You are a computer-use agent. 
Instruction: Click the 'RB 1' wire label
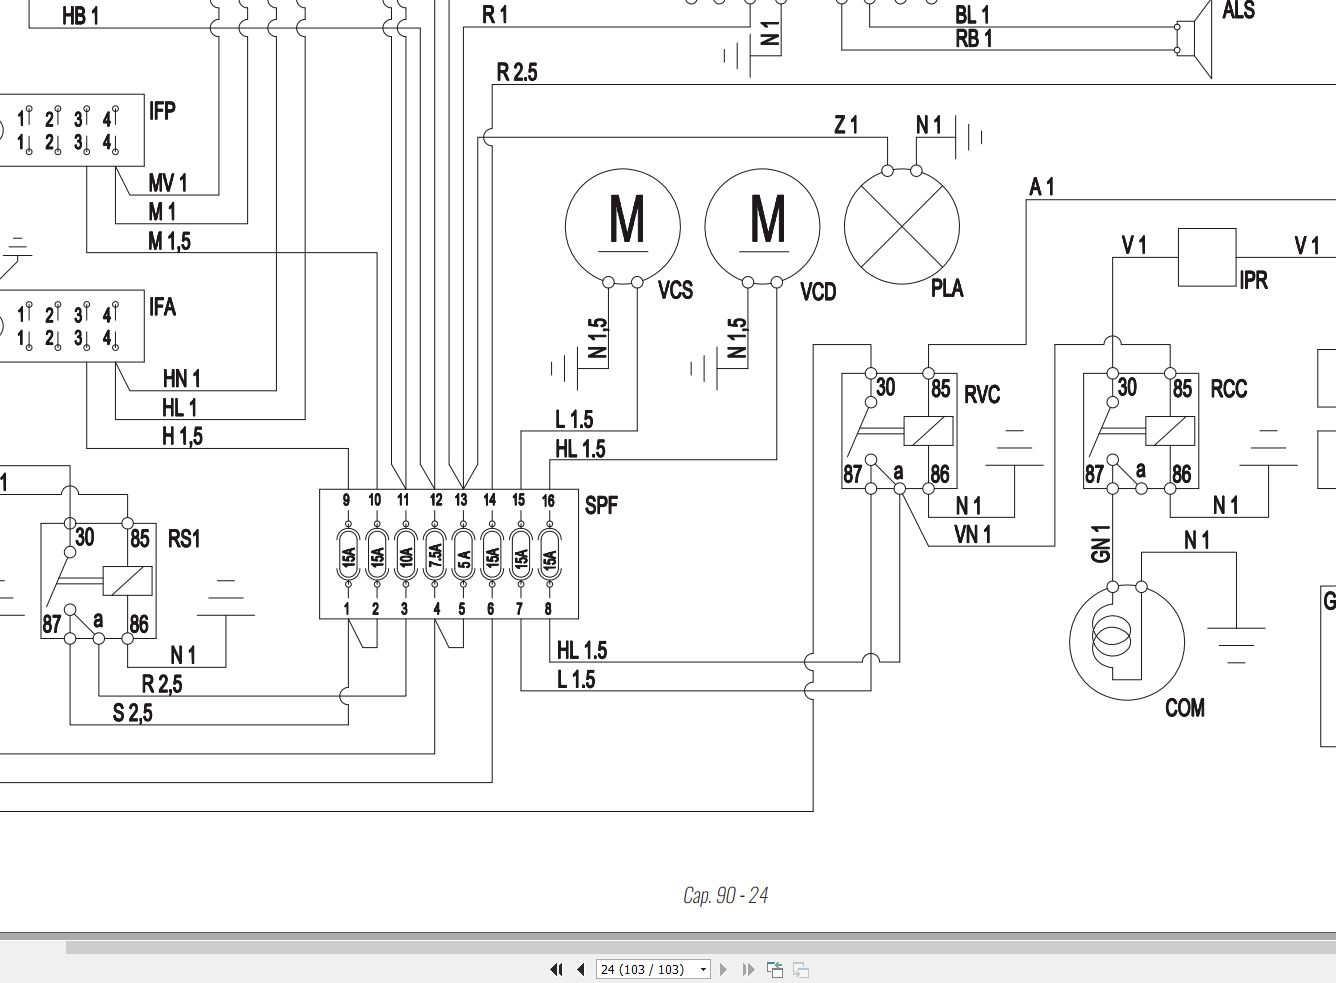click(x=973, y=38)
